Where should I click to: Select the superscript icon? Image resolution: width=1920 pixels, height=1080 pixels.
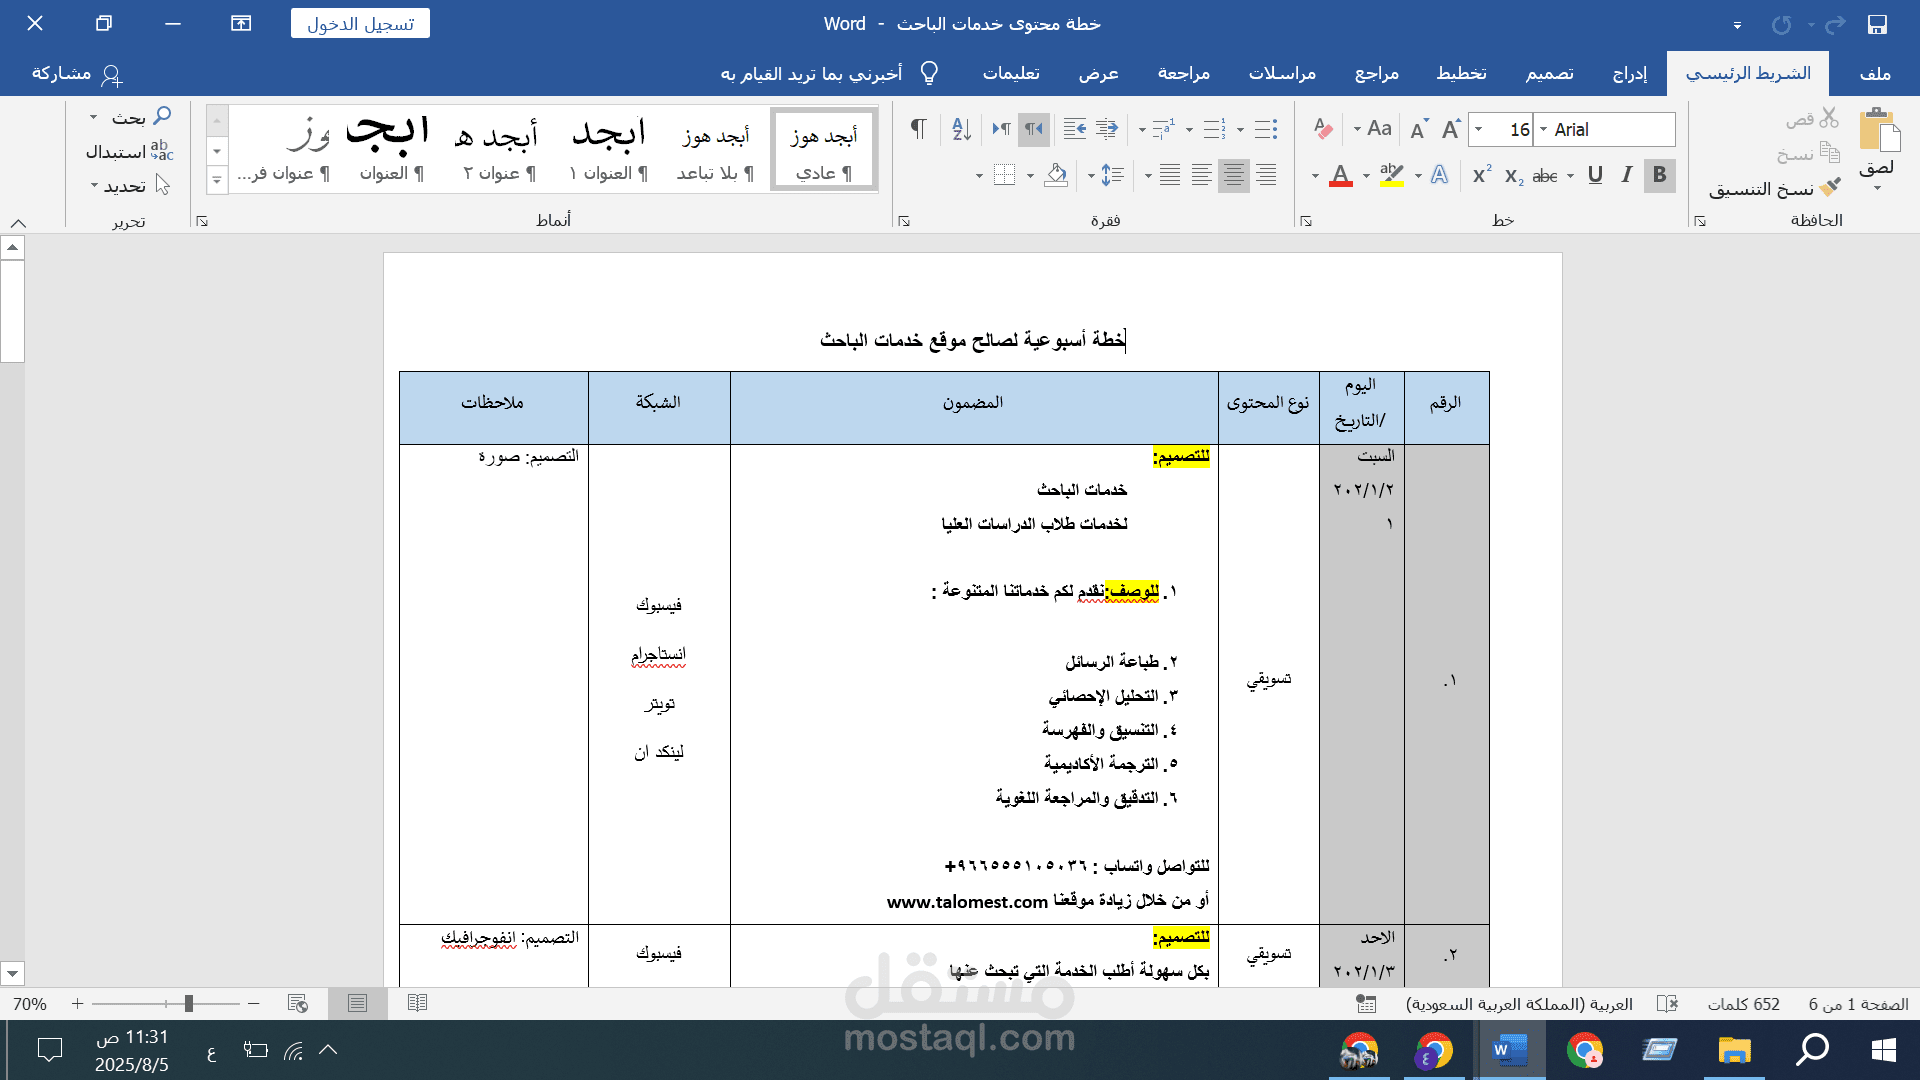(1480, 175)
